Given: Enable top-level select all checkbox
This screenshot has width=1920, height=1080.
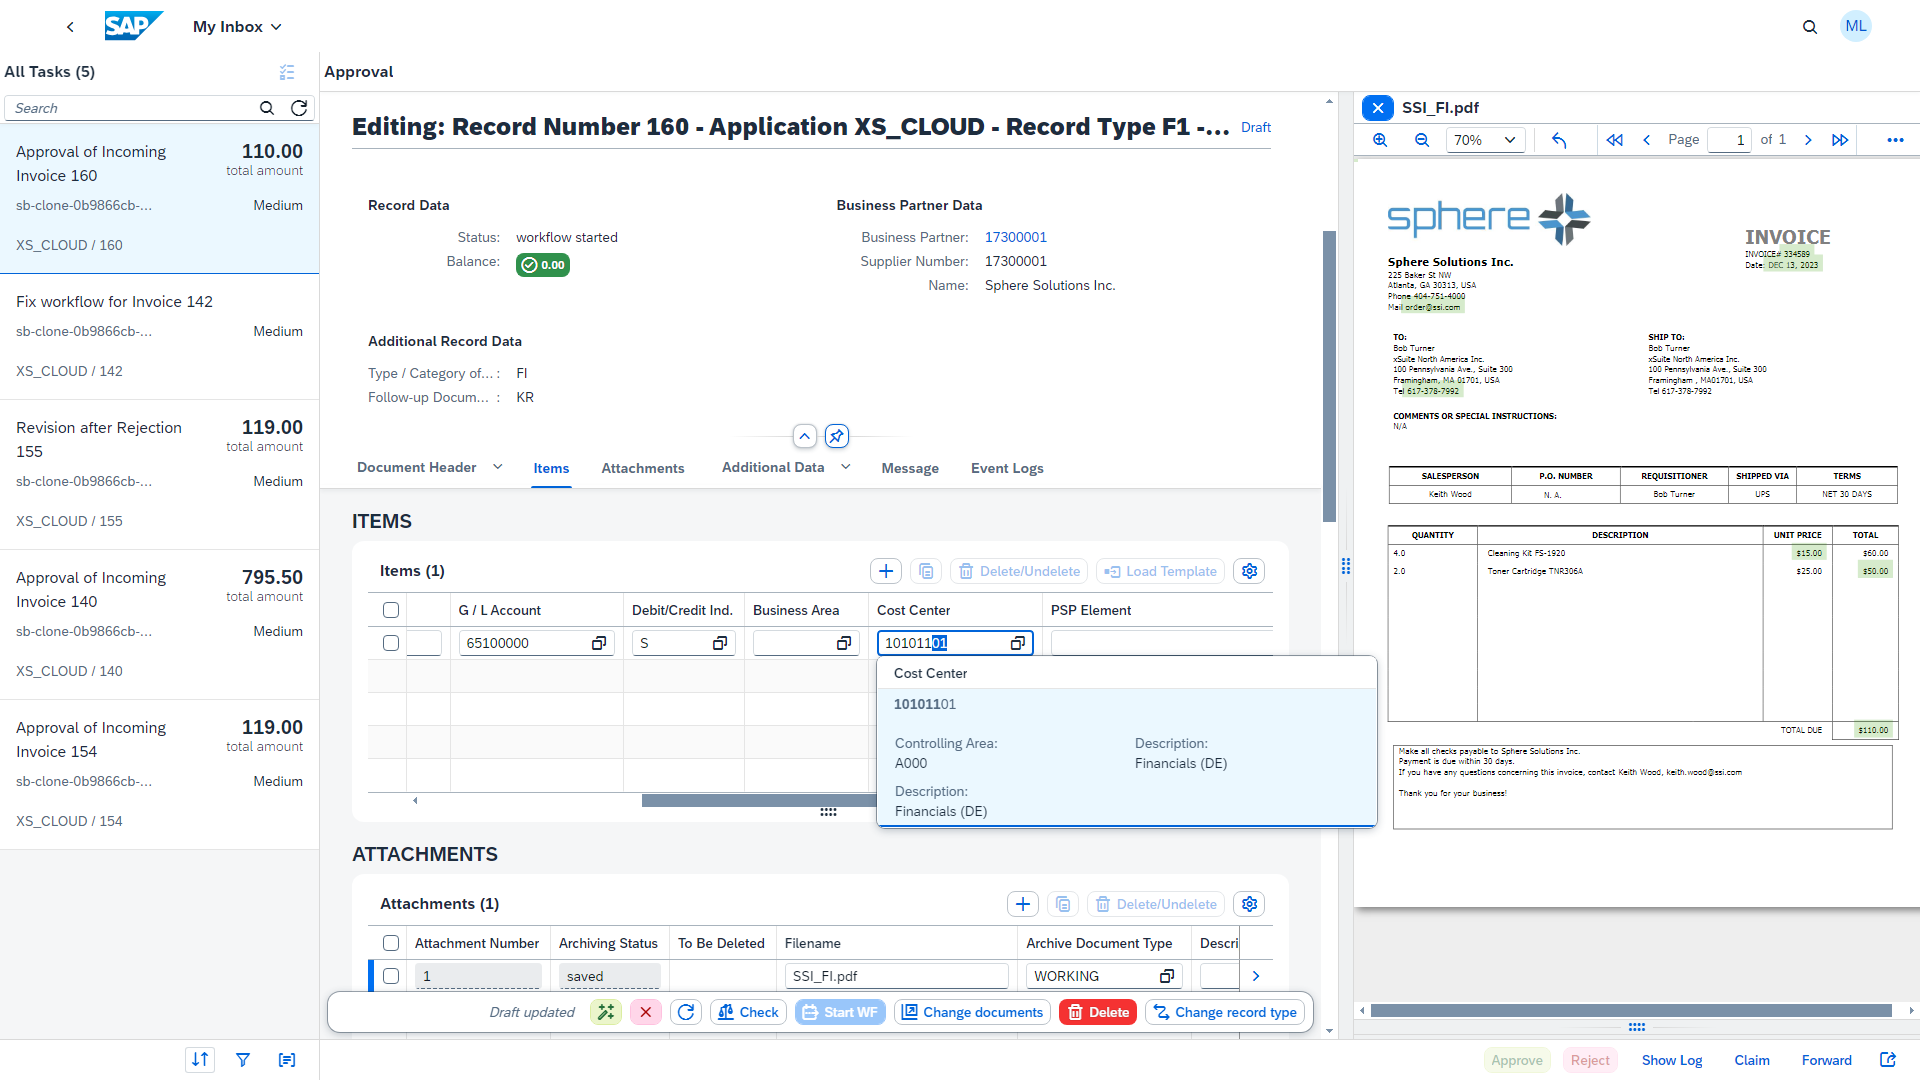Looking at the screenshot, I should click(392, 609).
